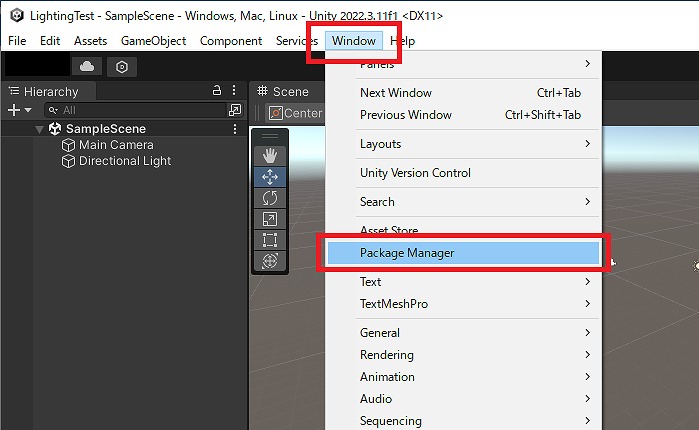Open the Hierarchy scene search window icon
This screenshot has width=699, height=430.
(x=235, y=110)
